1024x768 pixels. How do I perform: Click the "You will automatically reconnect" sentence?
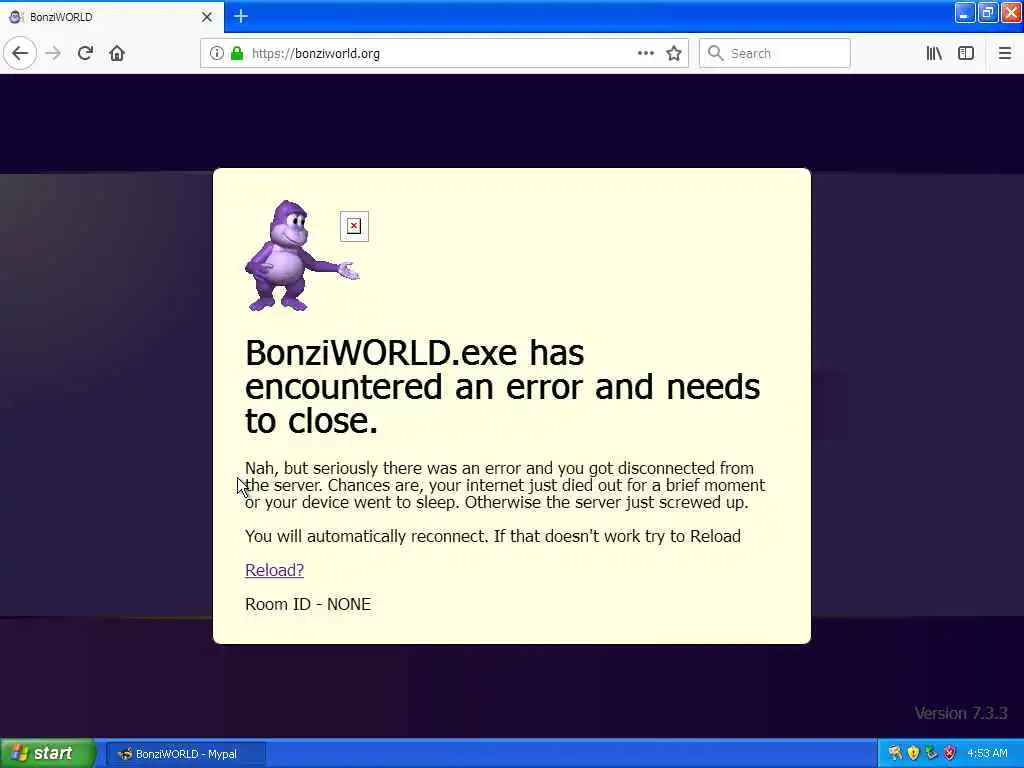pyautogui.click(x=493, y=536)
